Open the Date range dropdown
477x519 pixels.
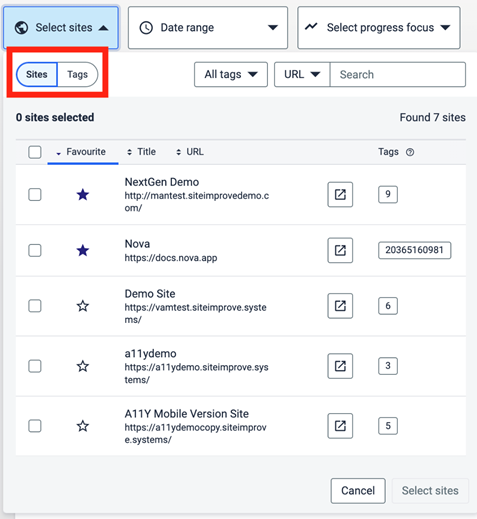(208, 28)
